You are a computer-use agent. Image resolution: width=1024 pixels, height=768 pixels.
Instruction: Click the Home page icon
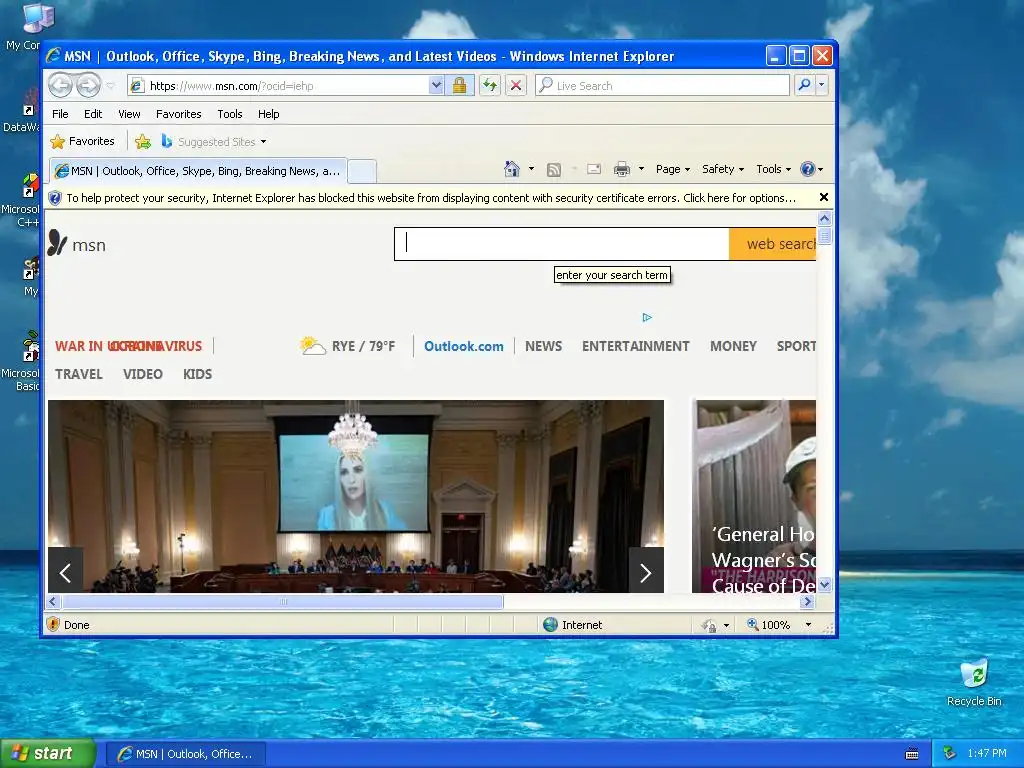[x=512, y=169]
